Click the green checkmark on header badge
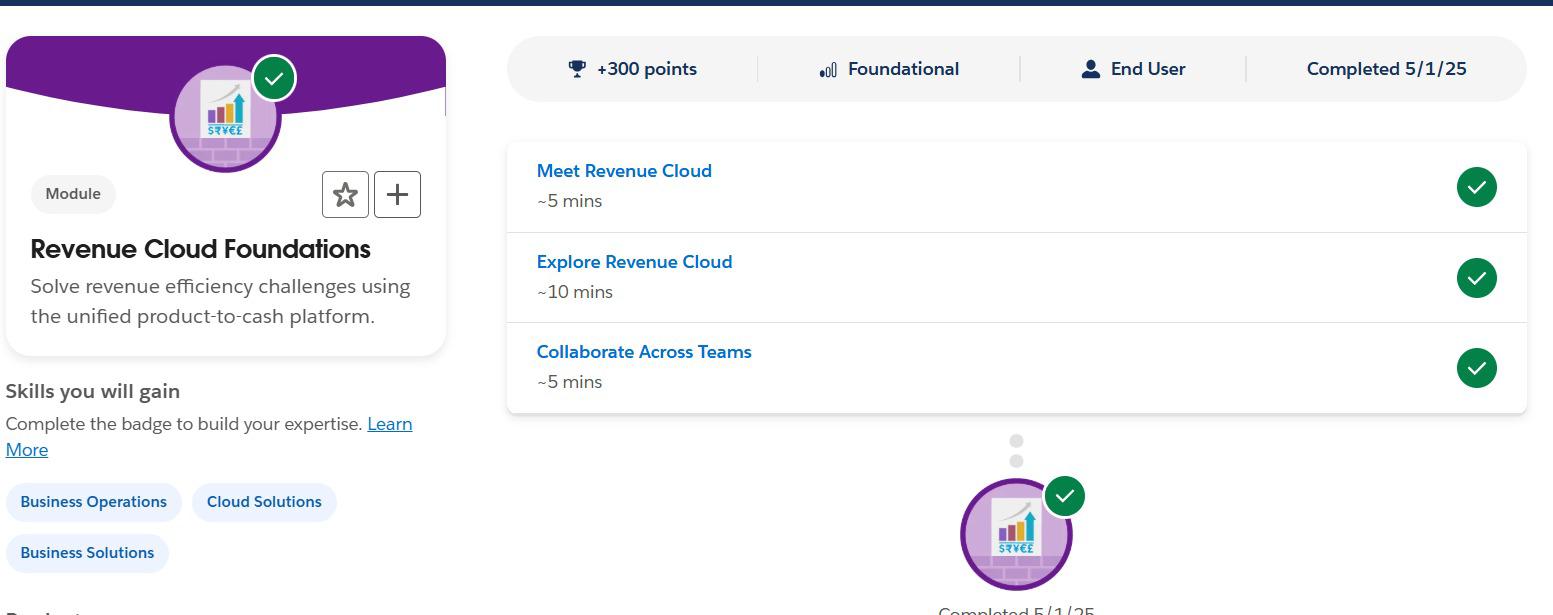1553x615 pixels. click(x=274, y=78)
